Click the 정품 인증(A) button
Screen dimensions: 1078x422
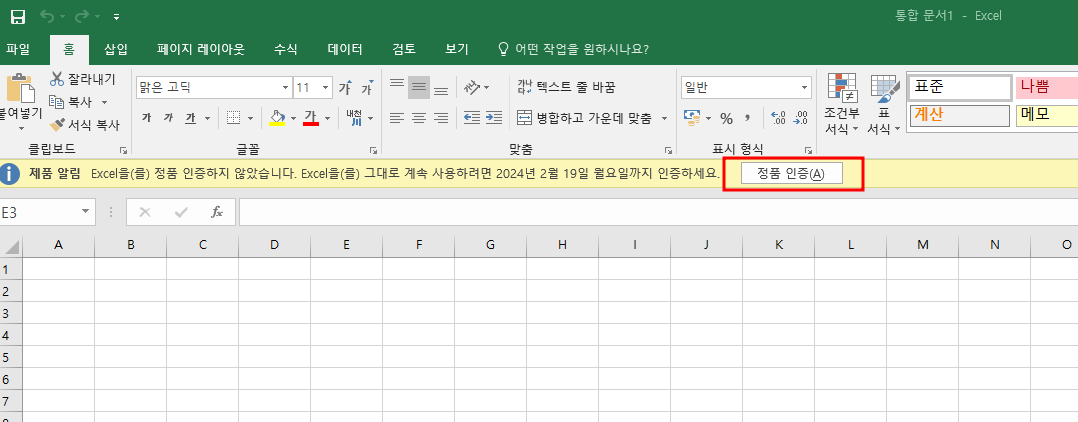point(792,174)
